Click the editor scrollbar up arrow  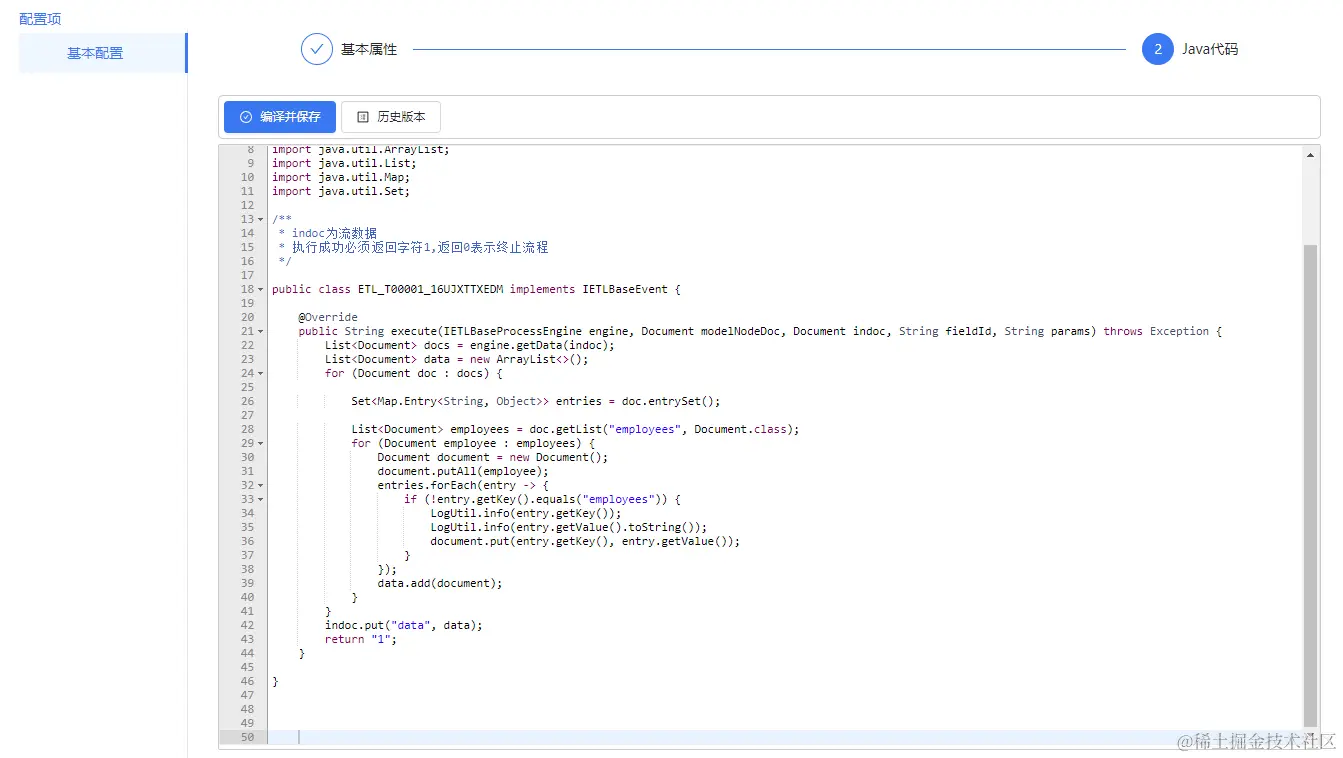(x=1312, y=153)
